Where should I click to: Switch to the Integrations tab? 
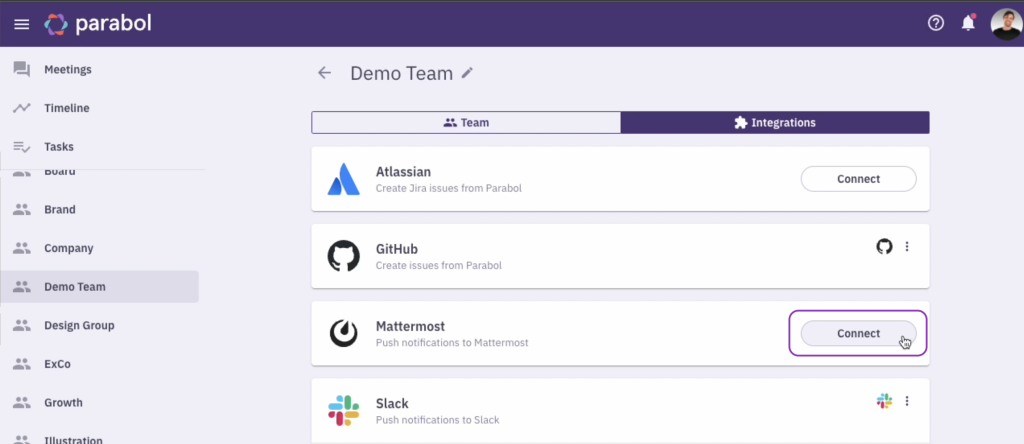click(x=775, y=122)
